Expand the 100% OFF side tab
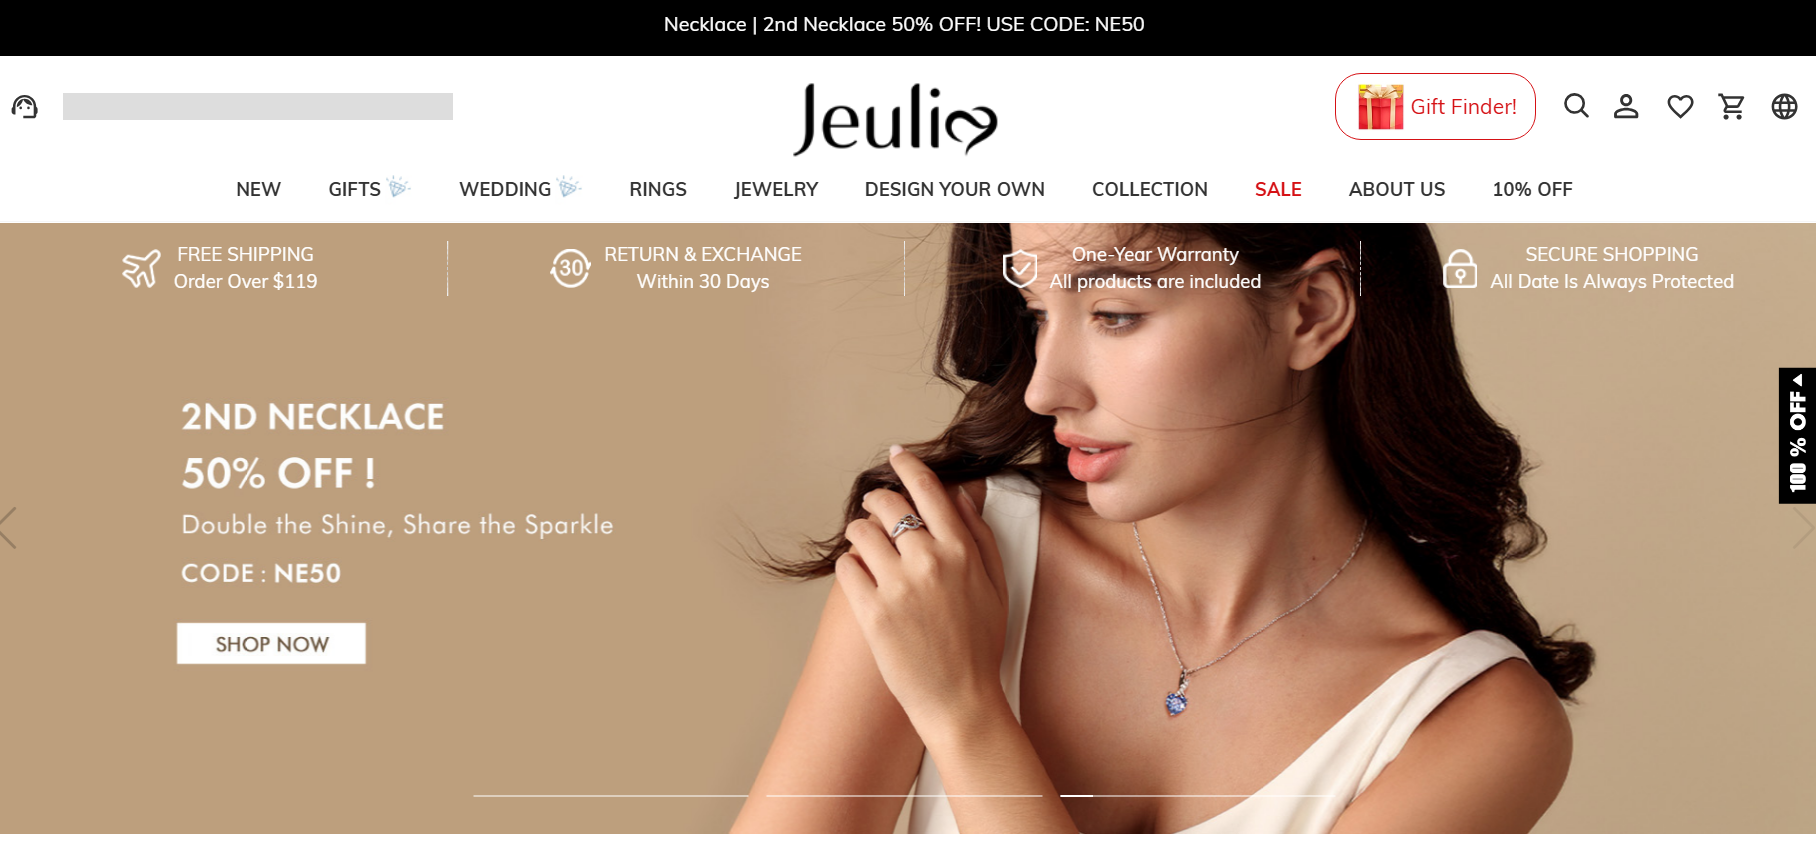Image resolution: width=1816 pixels, height=844 pixels. [x=1797, y=435]
